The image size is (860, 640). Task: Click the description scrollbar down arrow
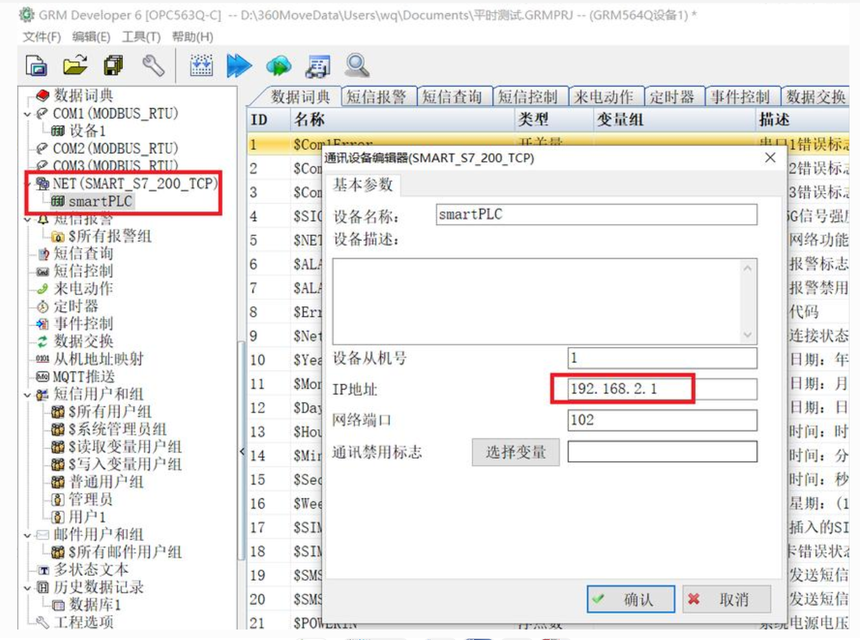[x=747, y=335]
